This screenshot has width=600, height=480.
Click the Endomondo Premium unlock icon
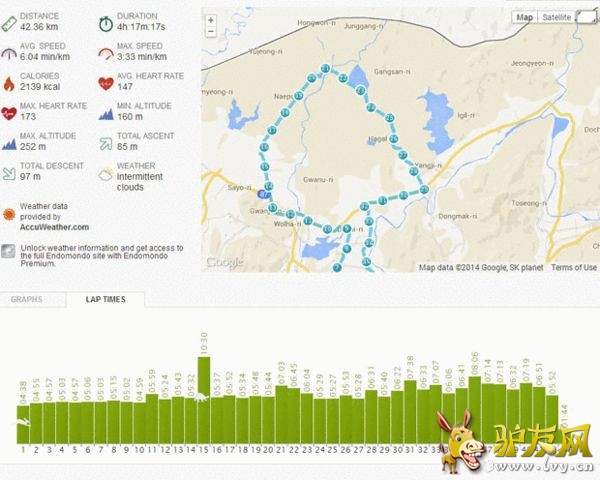pos(9,251)
